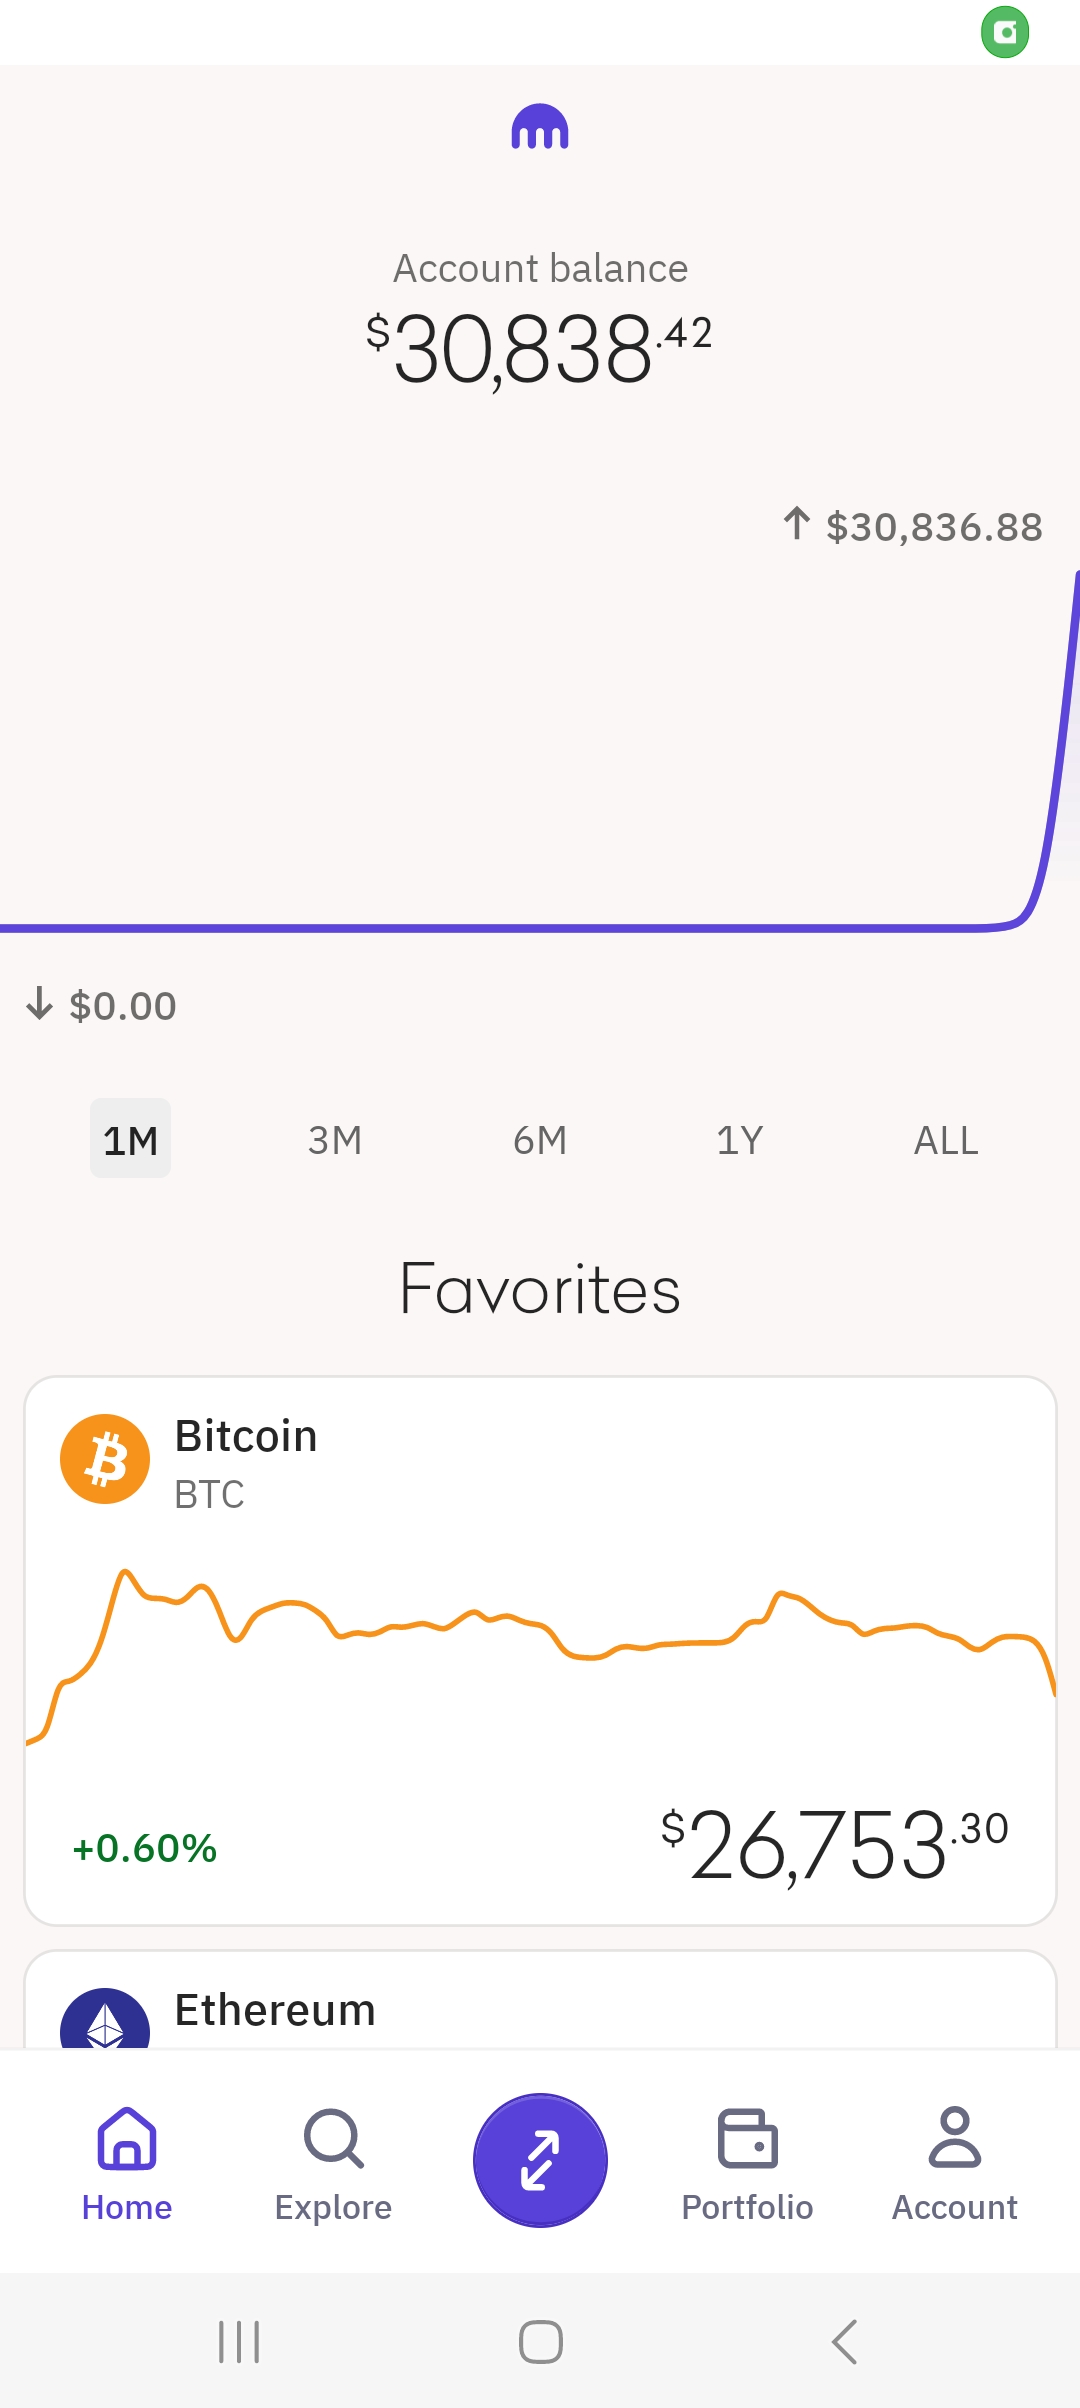Tap the purple balance chart line
The image size is (1080, 2408).
tap(500, 928)
